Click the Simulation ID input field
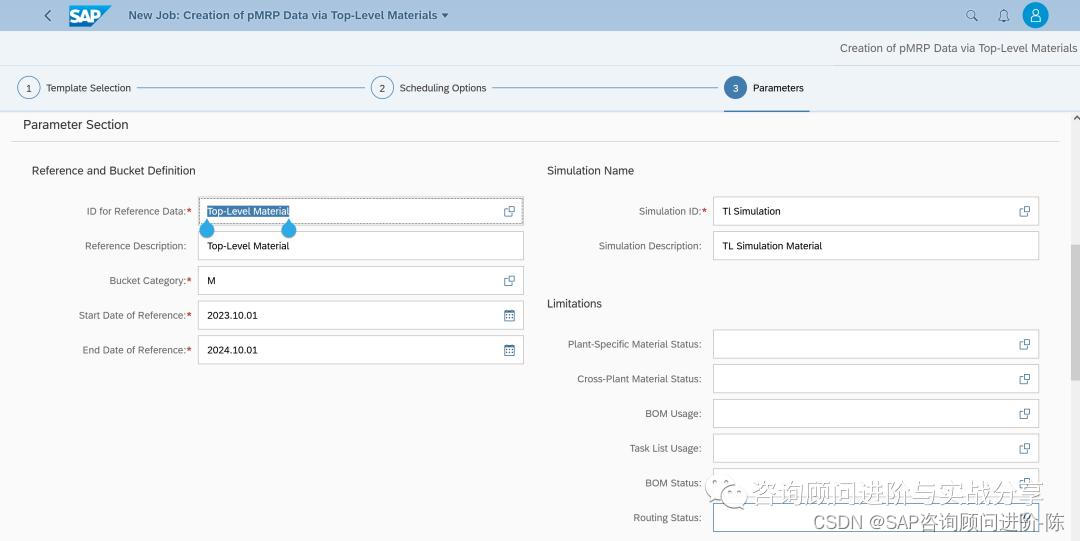The image size is (1080, 541). (875, 212)
